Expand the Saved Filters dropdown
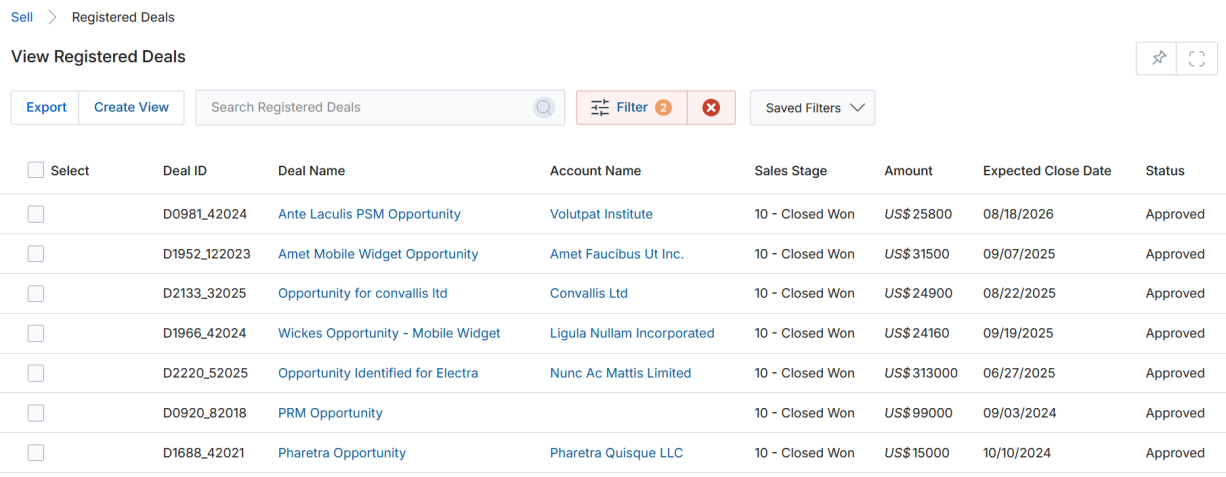The width and height of the screenshot is (1226, 477). point(812,108)
